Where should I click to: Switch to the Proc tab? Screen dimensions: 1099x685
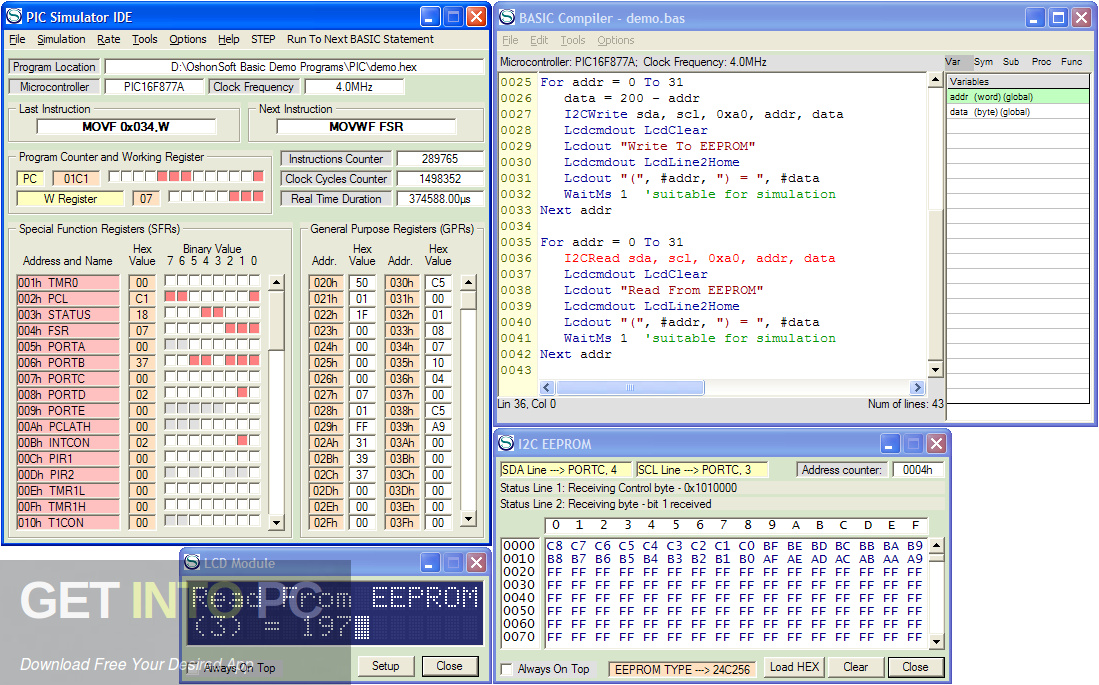point(1041,62)
